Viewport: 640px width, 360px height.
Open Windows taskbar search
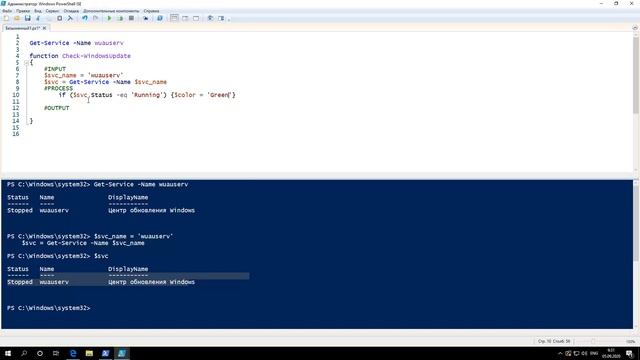point(24,353)
